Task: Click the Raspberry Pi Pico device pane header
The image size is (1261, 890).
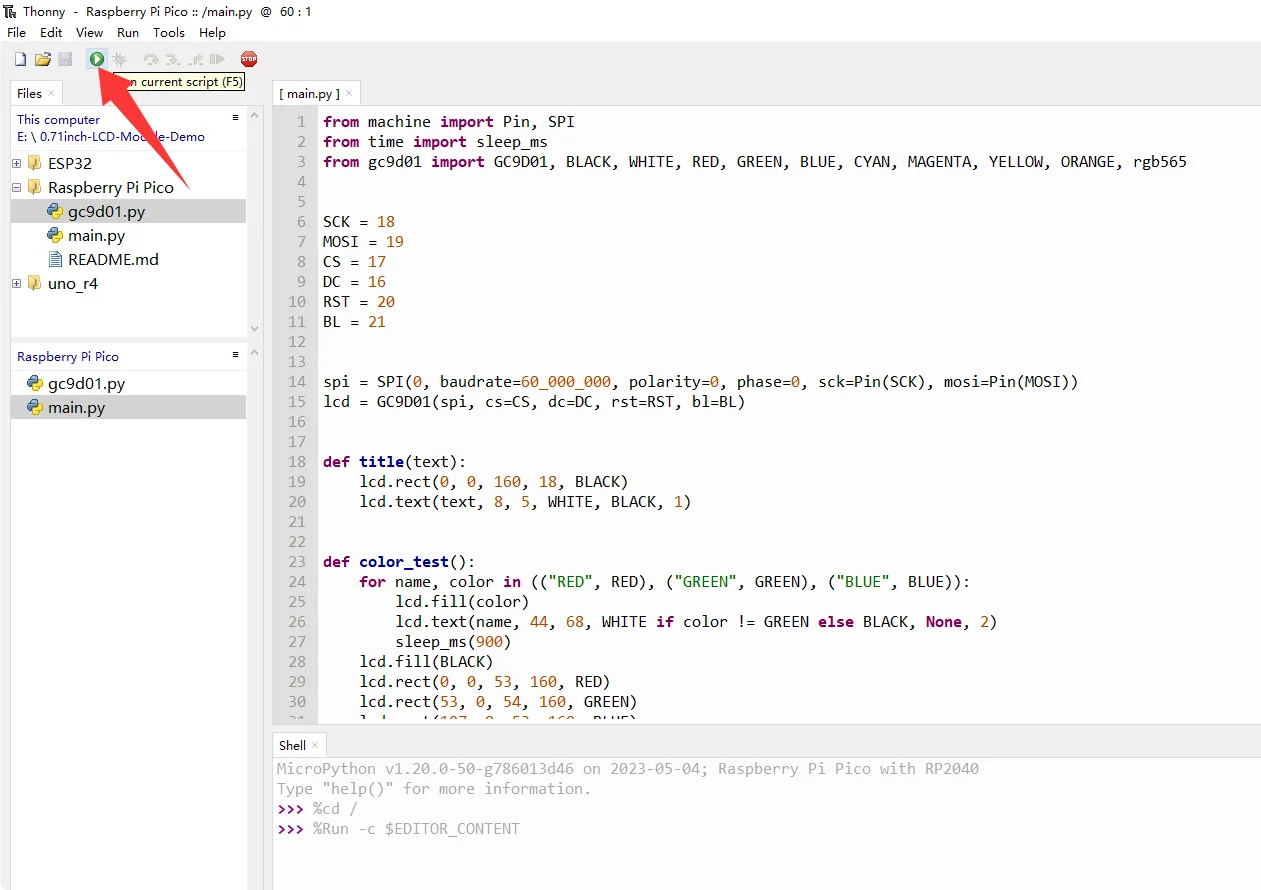Action: [68, 356]
